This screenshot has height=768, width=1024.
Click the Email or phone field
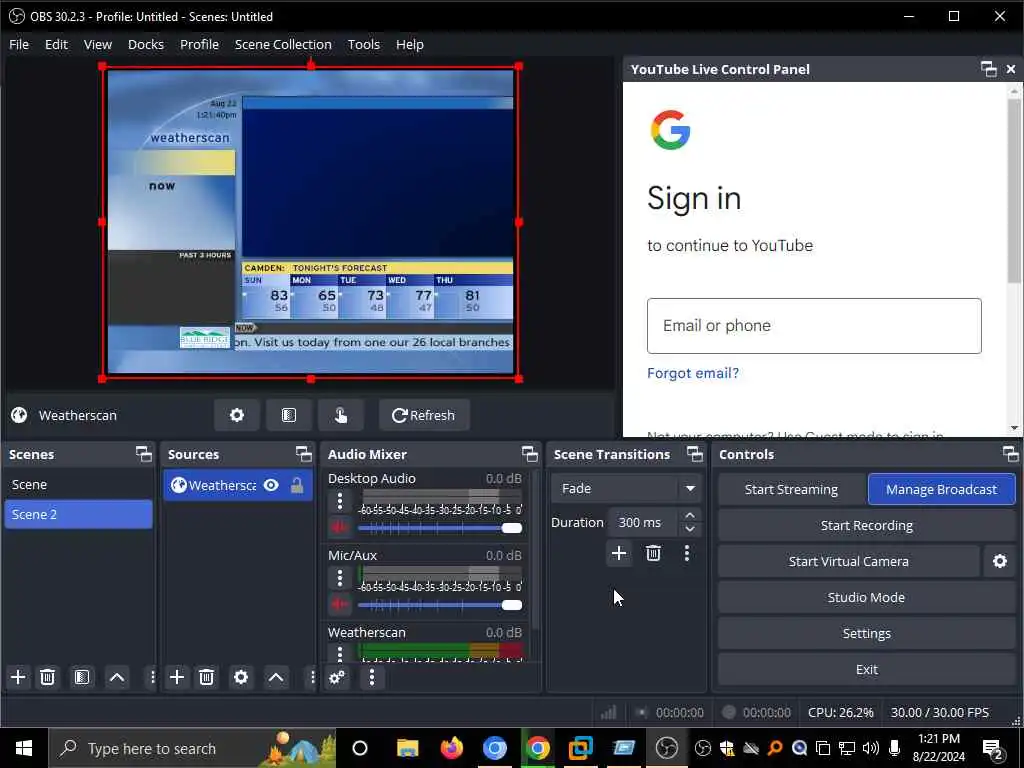click(814, 326)
